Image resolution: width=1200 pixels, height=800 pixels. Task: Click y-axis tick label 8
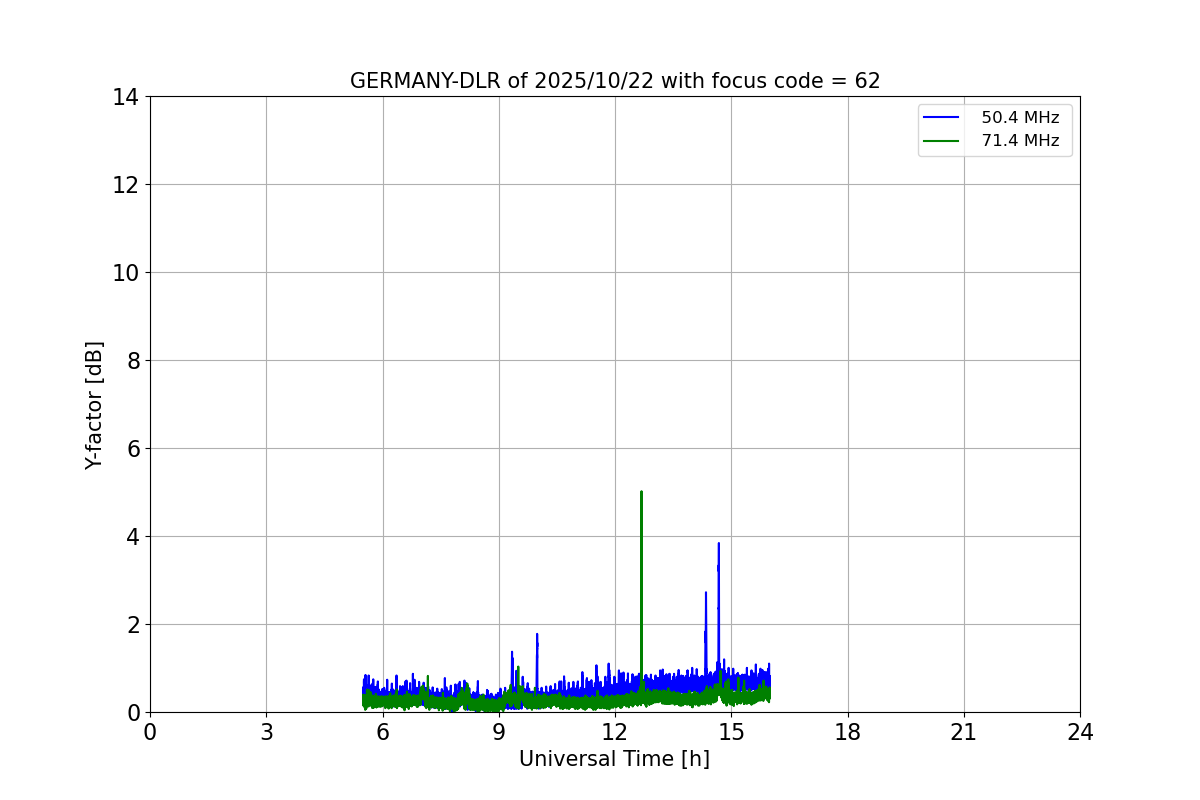coord(133,361)
